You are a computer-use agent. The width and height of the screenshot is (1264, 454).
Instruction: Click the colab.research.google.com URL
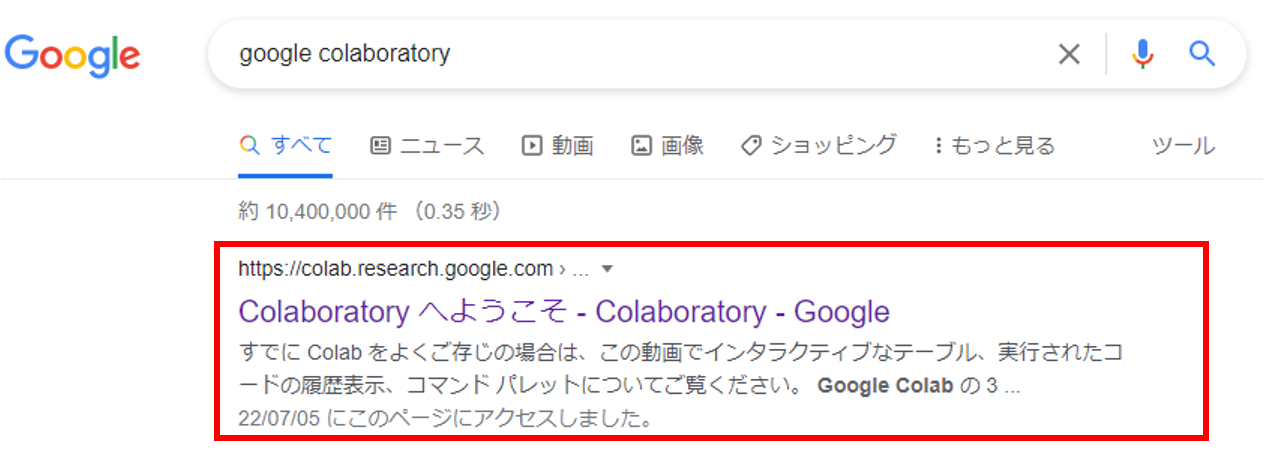[x=395, y=269]
